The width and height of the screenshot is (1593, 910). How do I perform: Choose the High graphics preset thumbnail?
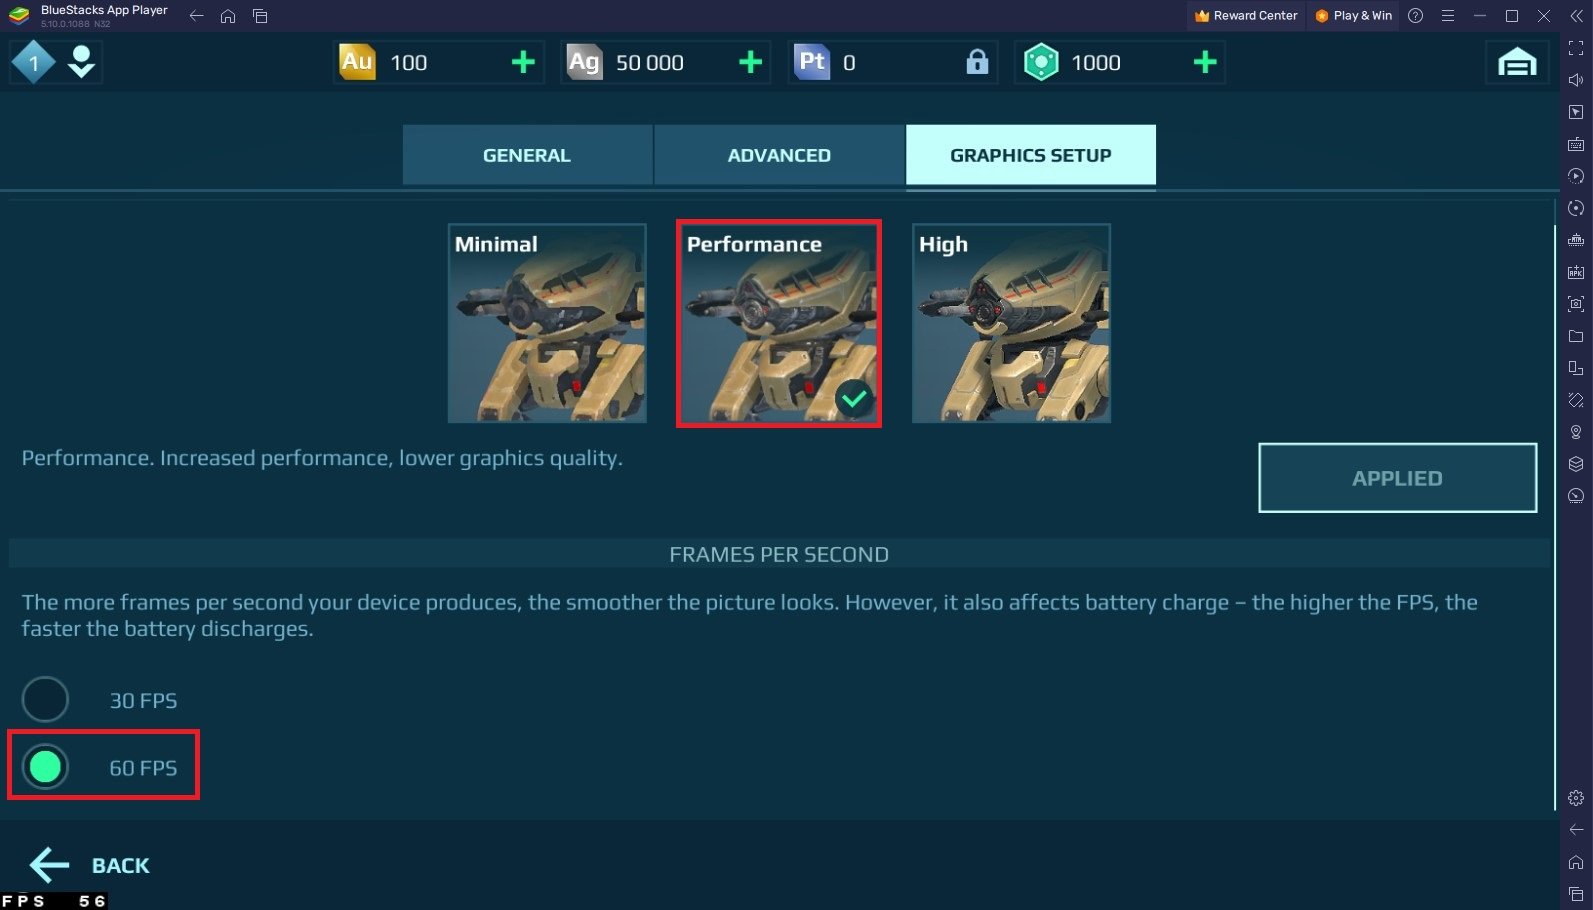1011,323
